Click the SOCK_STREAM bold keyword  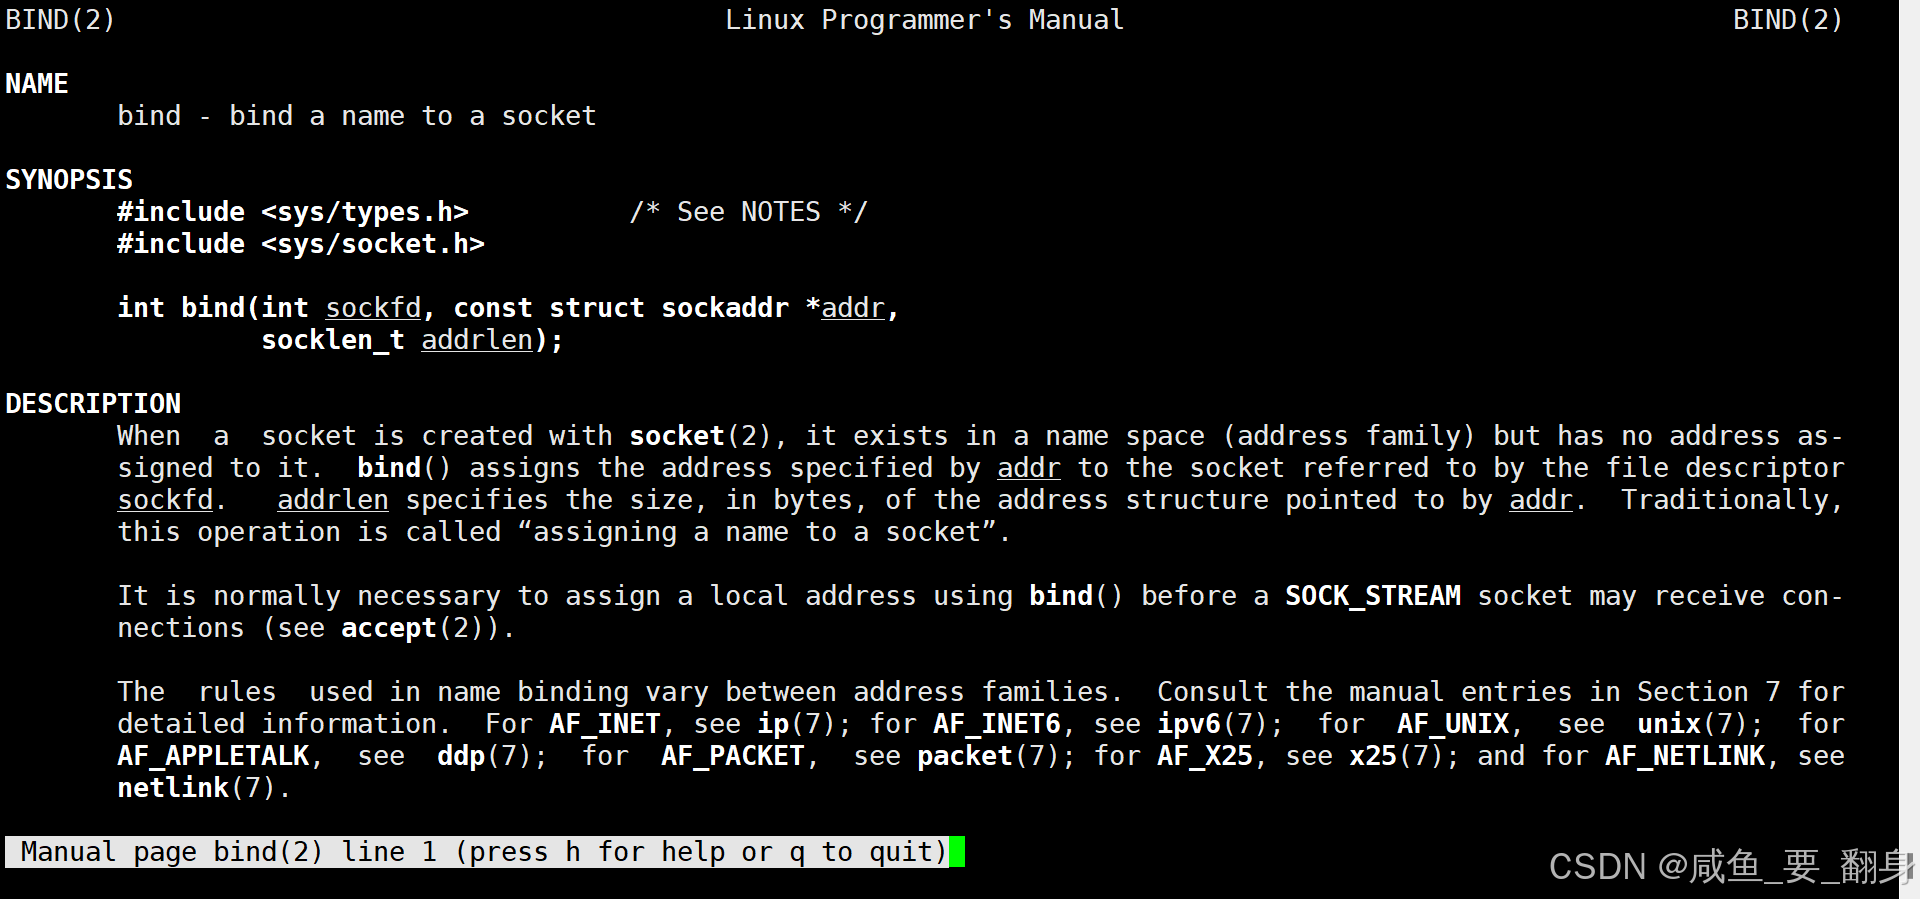(x=1373, y=596)
